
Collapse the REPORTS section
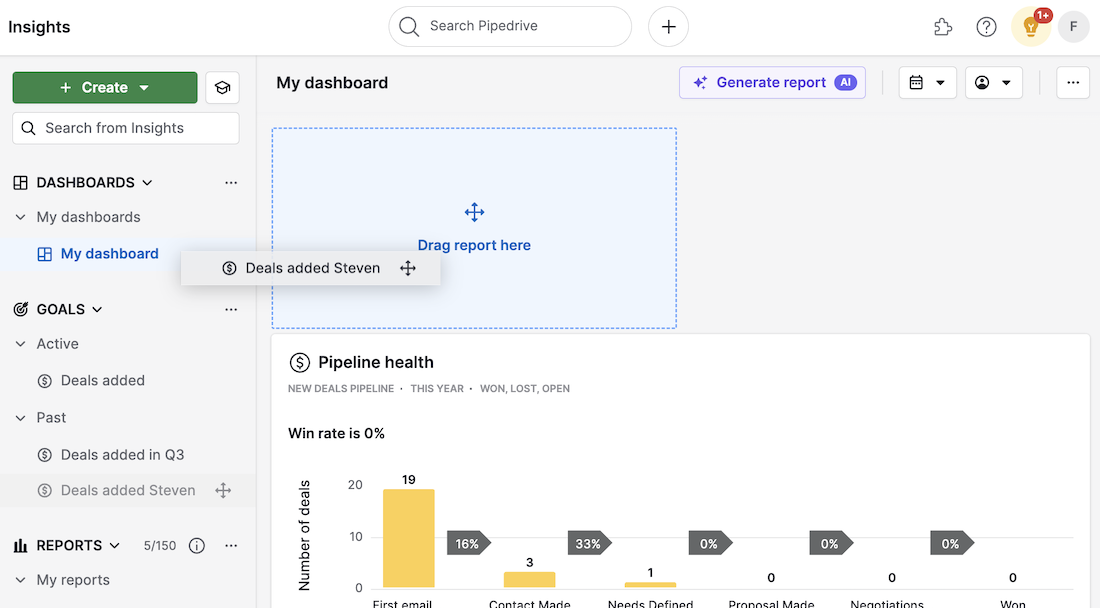[114, 546]
